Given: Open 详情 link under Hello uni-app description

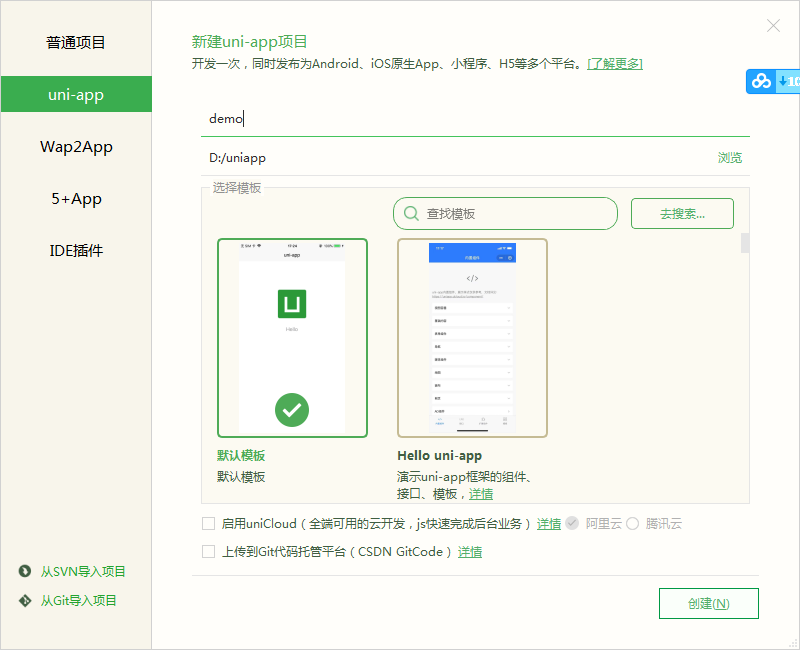Looking at the screenshot, I should pos(481,494).
